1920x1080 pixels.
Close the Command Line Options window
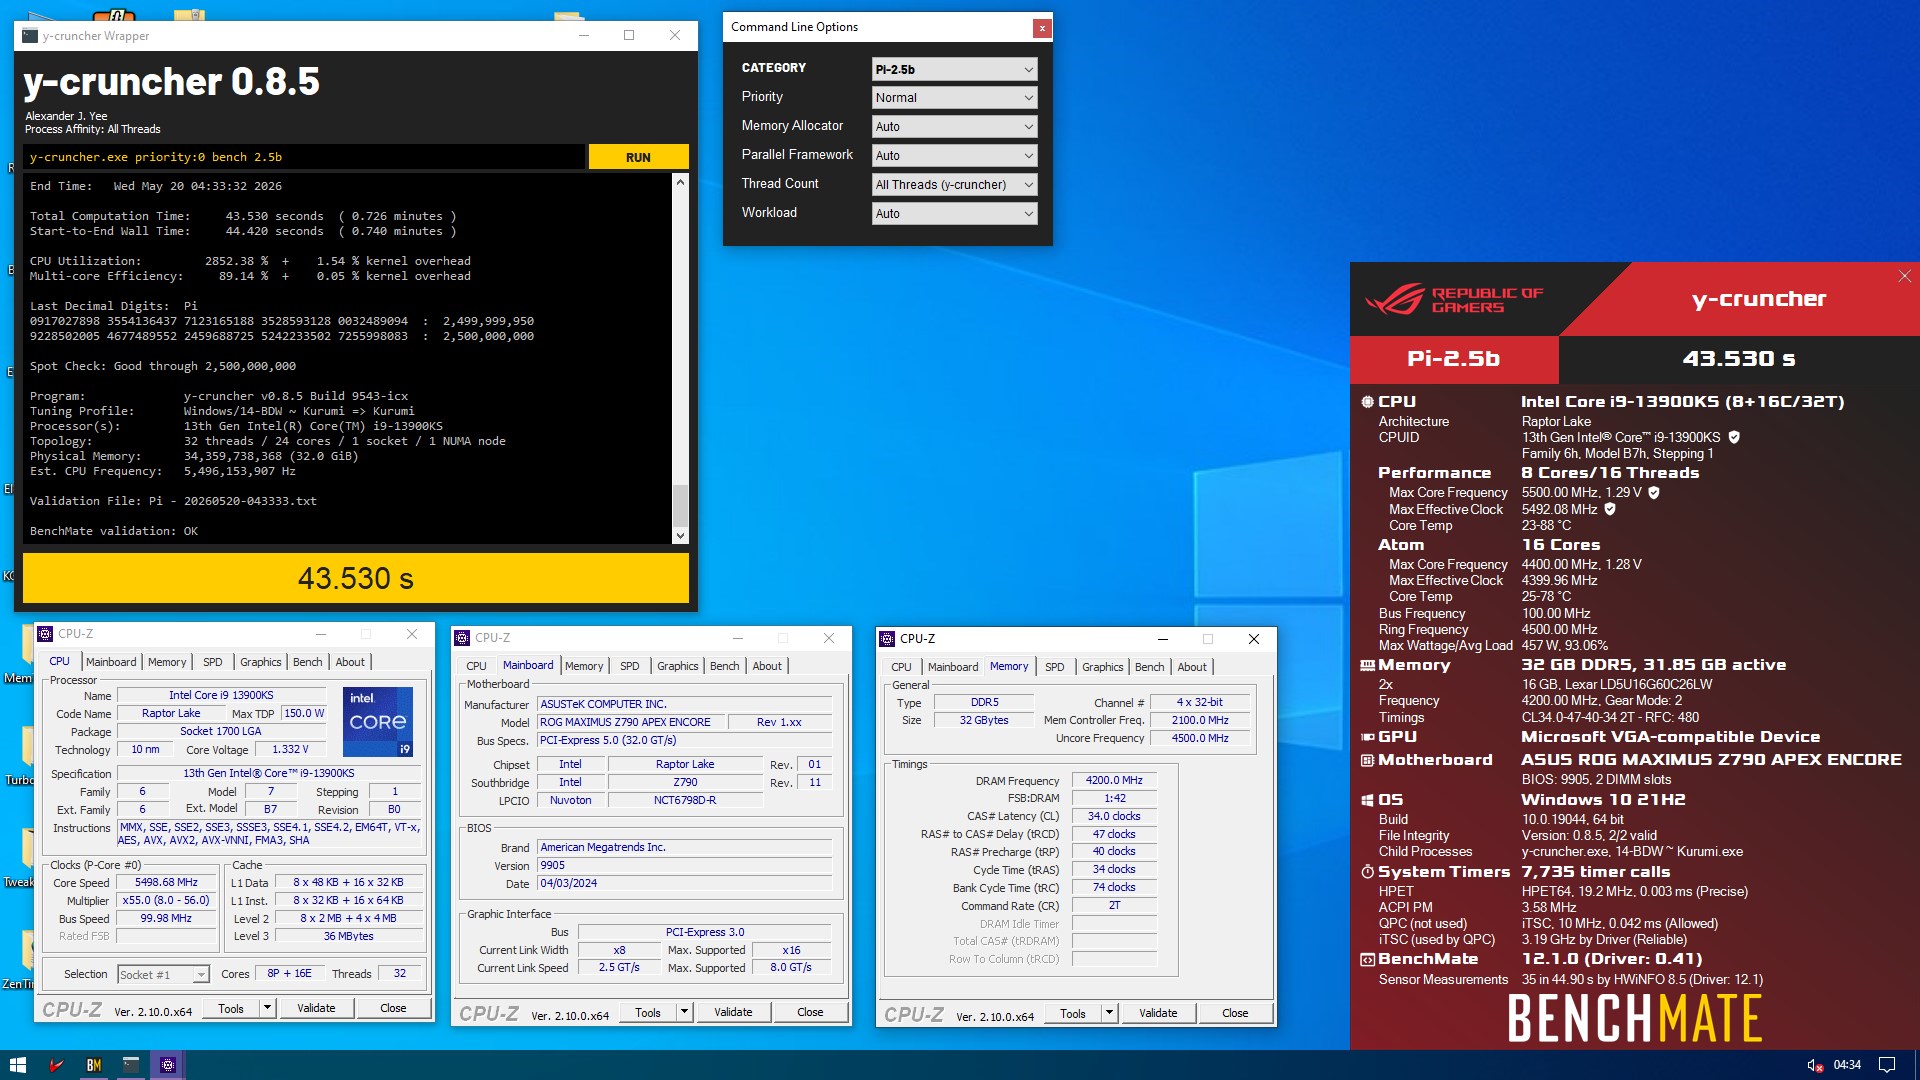tap(1042, 28)
